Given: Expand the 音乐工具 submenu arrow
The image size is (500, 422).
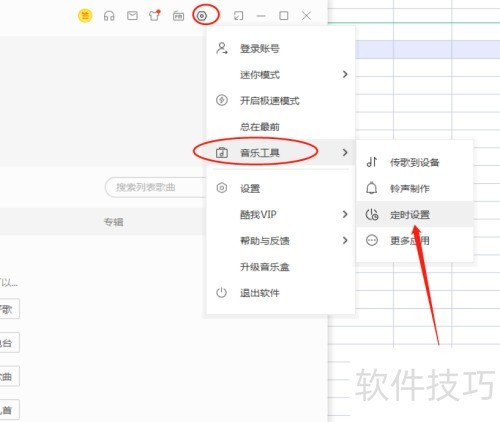Looking at the screenshot, I should point(345,152).
